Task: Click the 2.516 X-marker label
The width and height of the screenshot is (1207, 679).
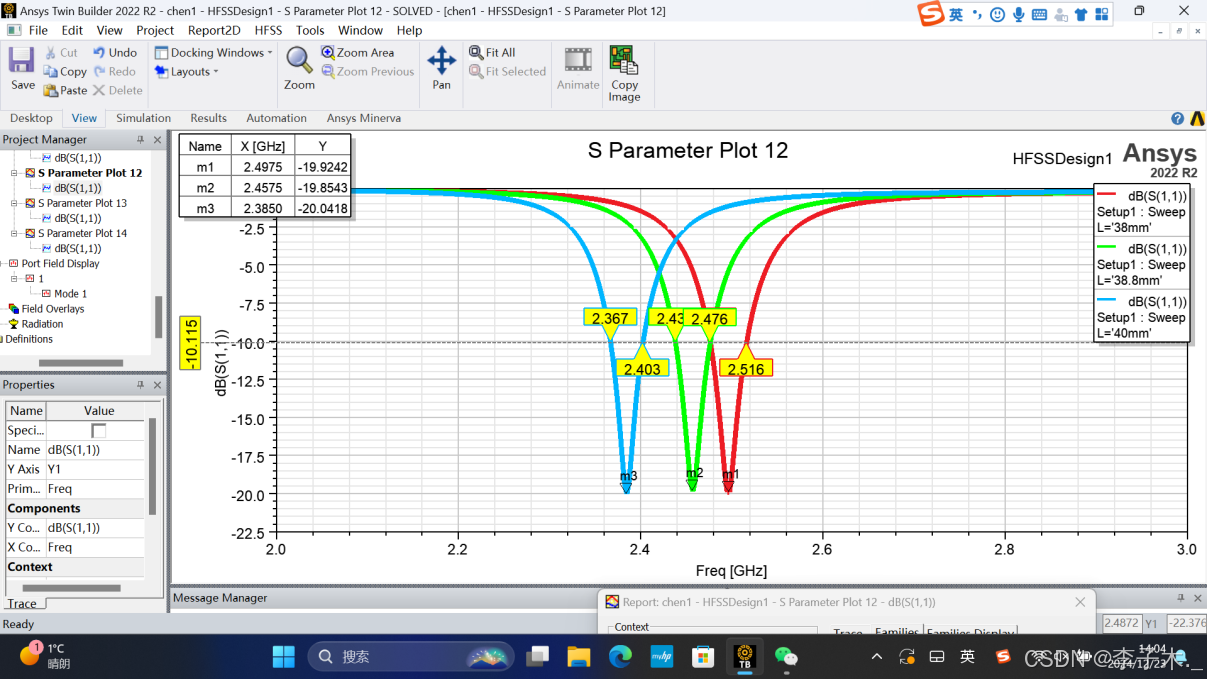Action: coord(746,369)
